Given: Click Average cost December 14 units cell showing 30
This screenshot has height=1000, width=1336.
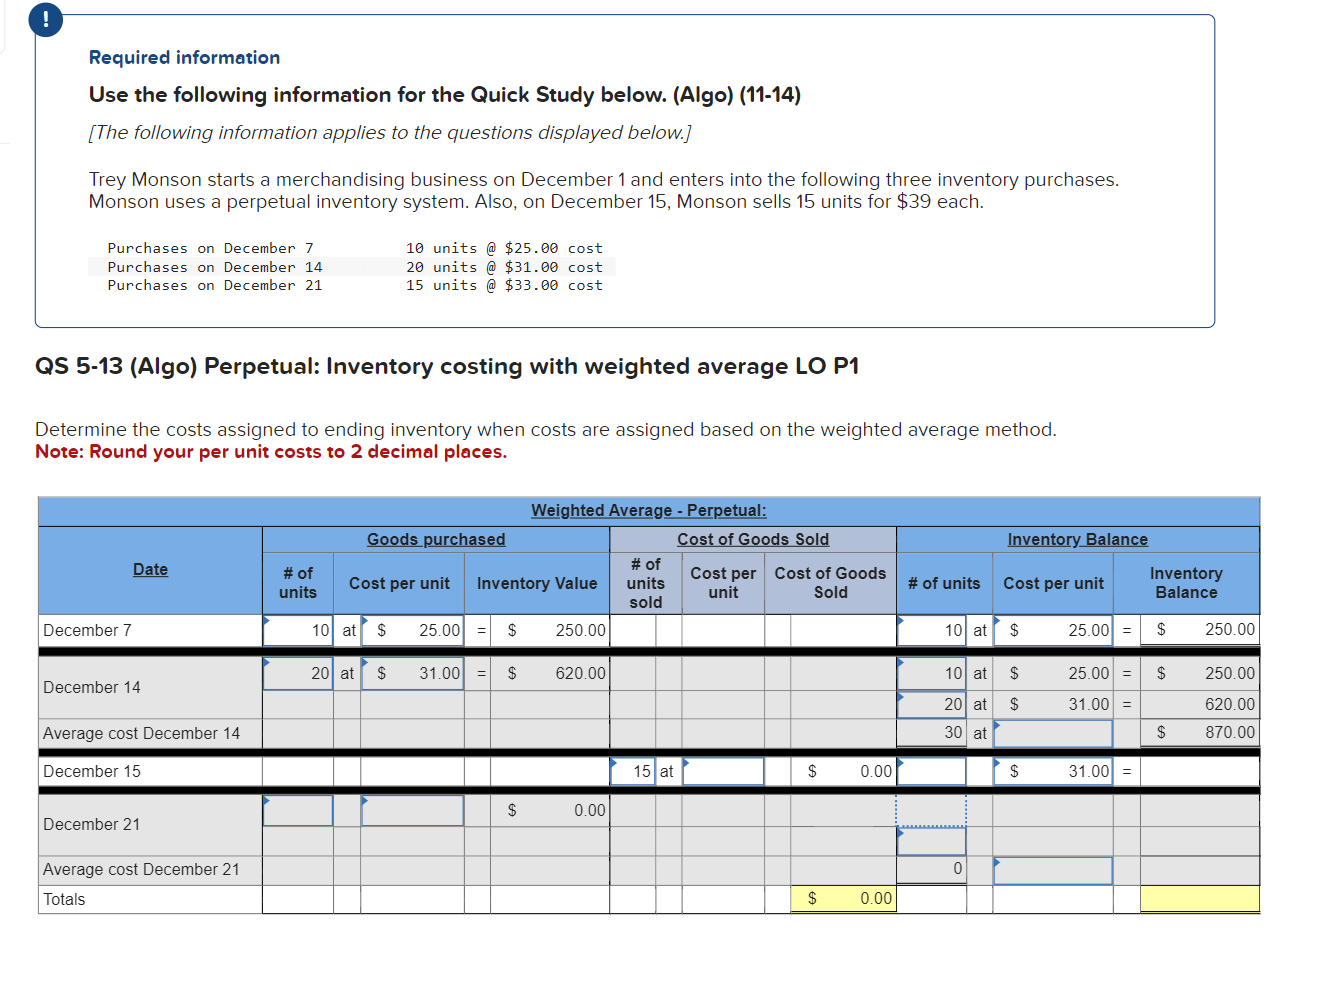Looking at the screenshot, I should tap(932, 733).
